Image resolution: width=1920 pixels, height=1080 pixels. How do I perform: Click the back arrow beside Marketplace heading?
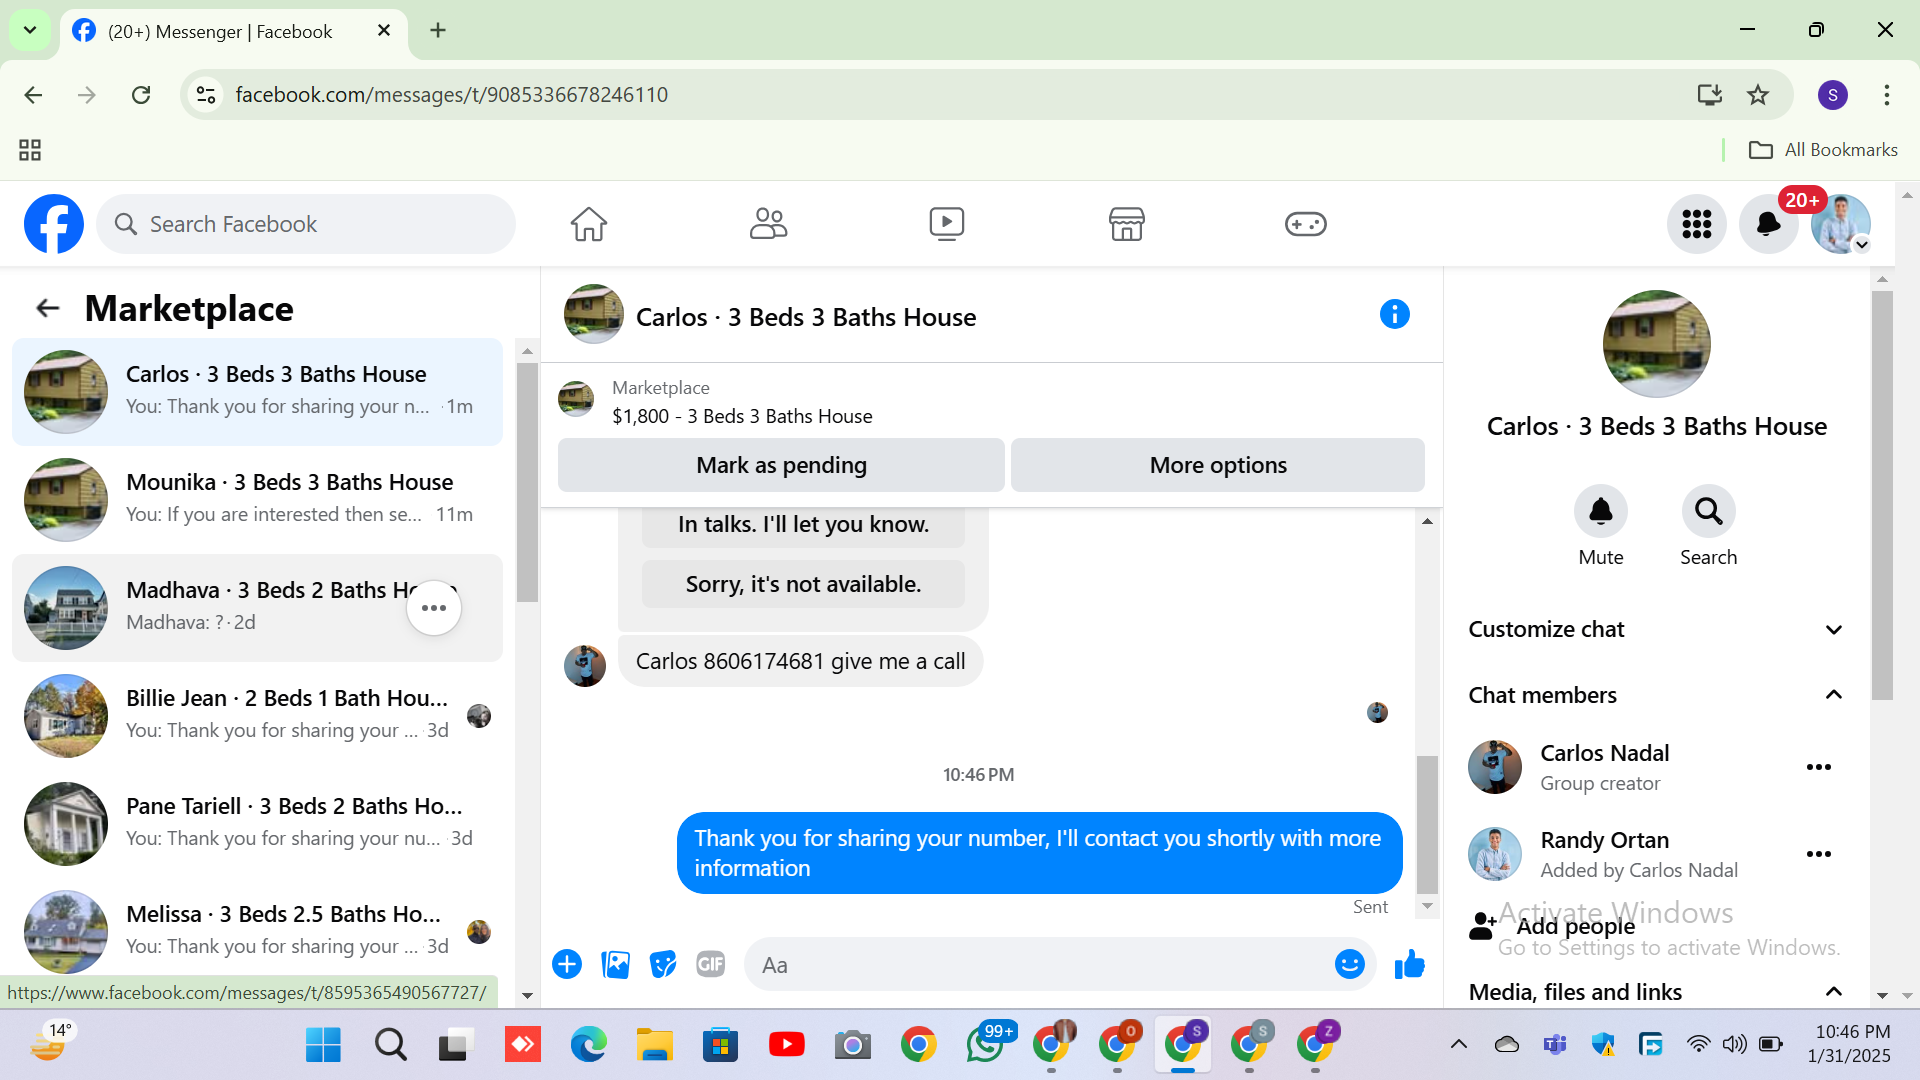pyautogui.click(x=48, y=308)
